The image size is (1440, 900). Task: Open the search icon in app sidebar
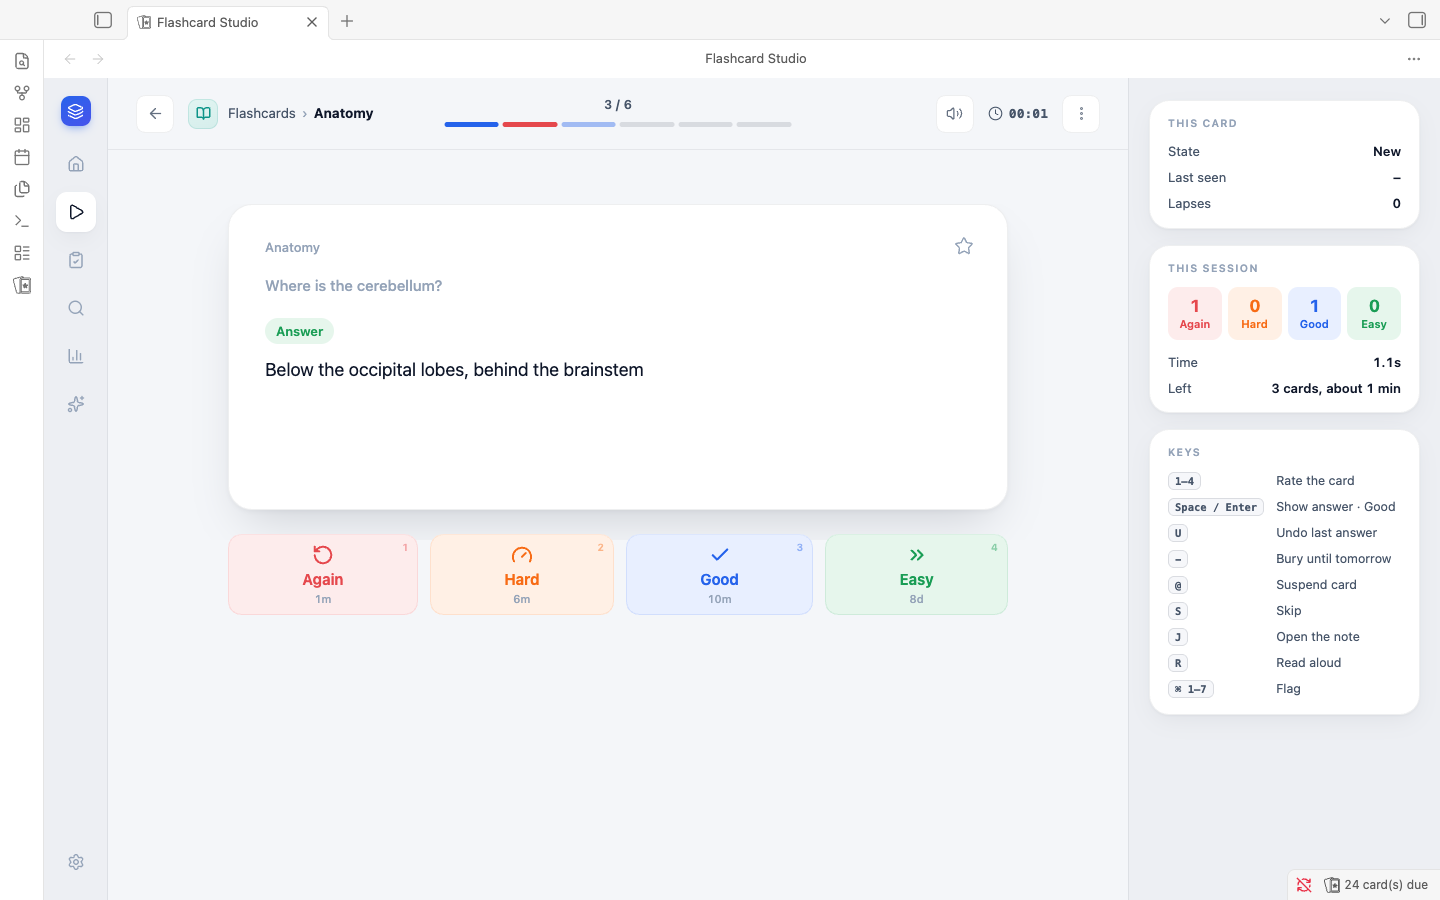tap(76, 308)
